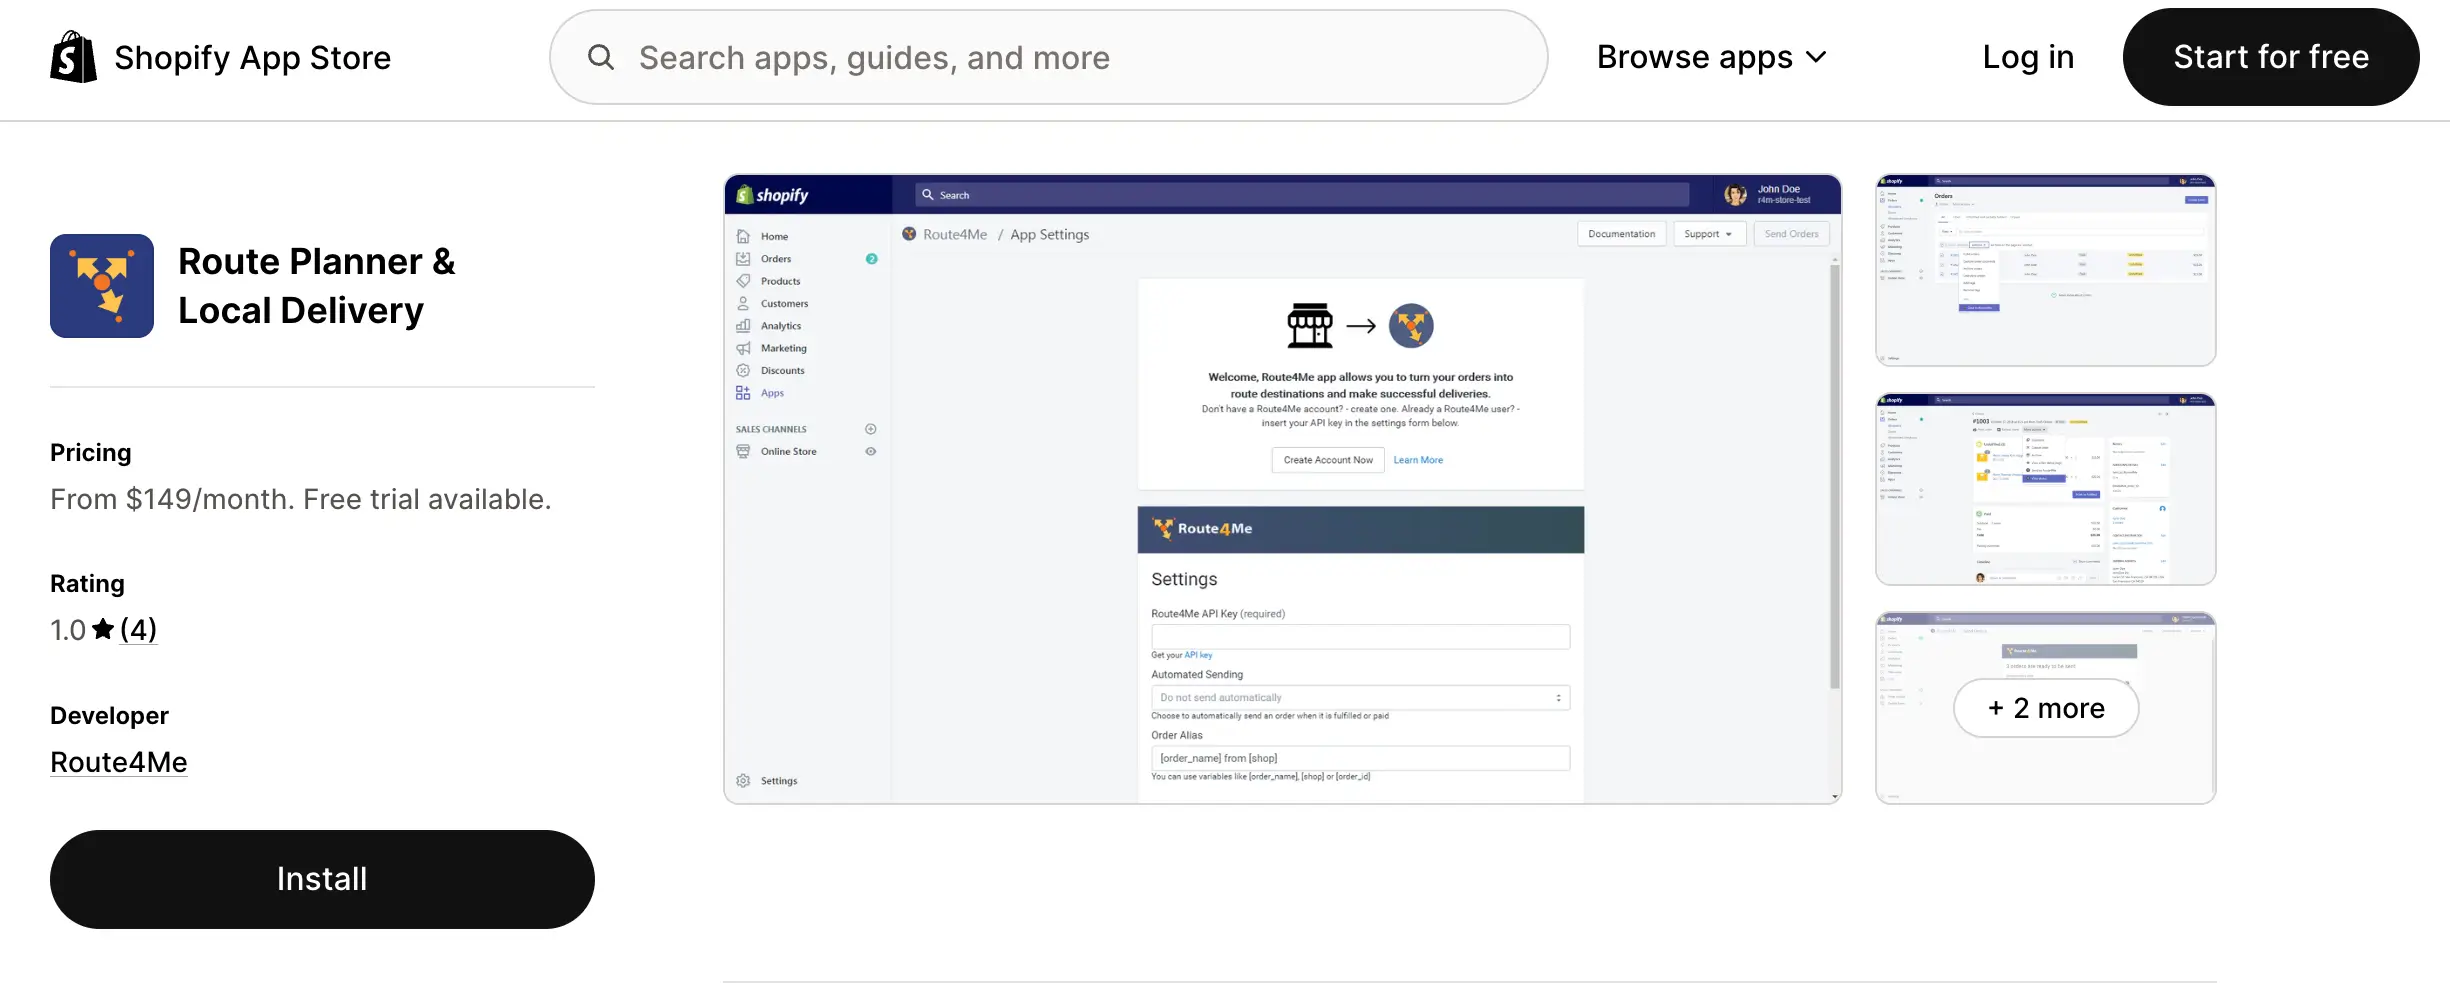
Task: Open the Log in link
Action: click(x=2028, y=57)
